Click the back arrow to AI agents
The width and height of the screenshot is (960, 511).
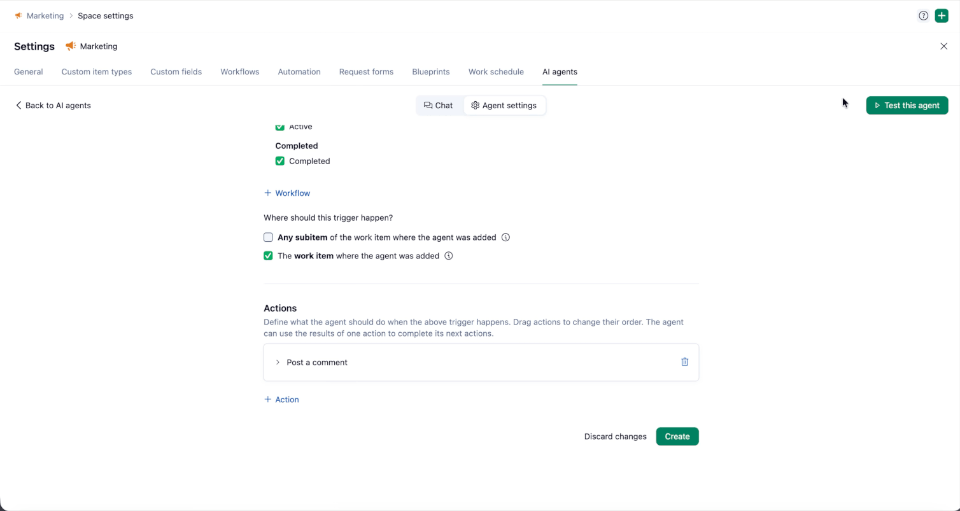pyautogui.click(x=18, y=105)
